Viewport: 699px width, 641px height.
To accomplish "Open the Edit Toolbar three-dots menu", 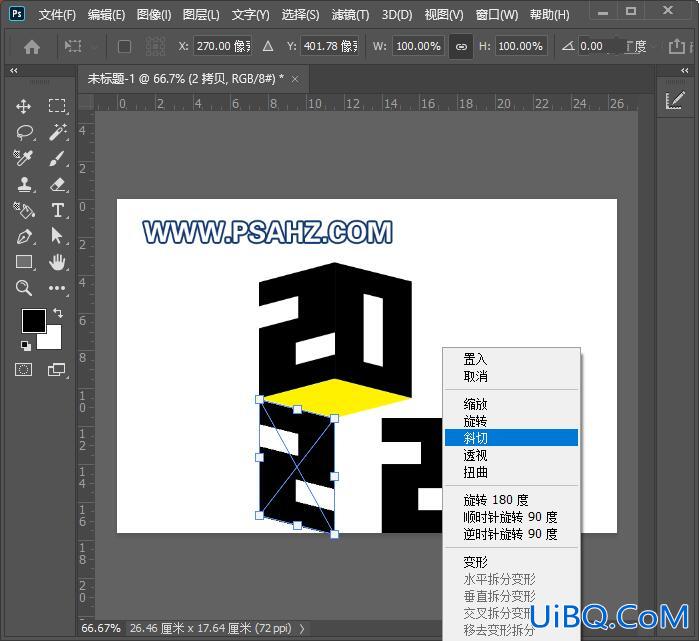I will click(x=57, y=288).
